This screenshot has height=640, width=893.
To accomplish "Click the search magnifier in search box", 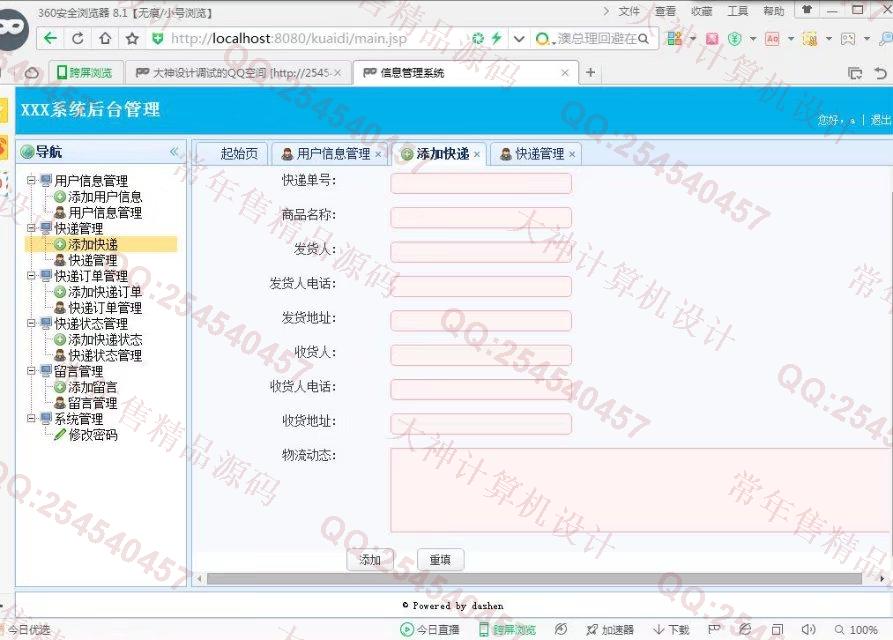I will (644, 39).
